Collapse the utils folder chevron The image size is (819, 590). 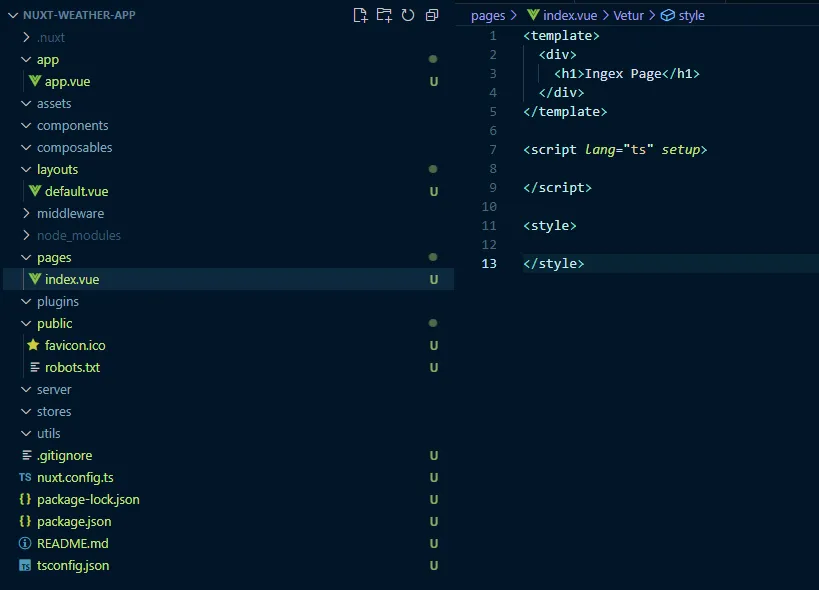coord(26,433)
